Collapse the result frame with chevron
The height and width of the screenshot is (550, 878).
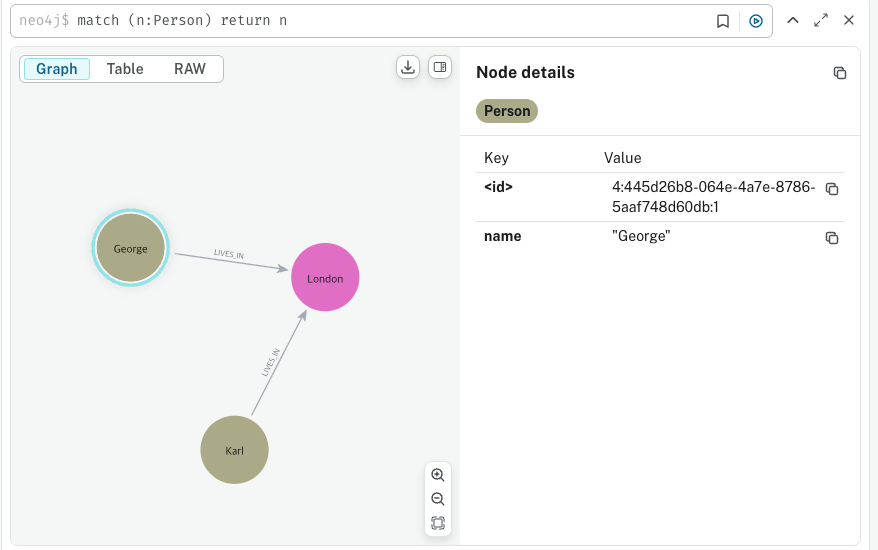(792, 20)
